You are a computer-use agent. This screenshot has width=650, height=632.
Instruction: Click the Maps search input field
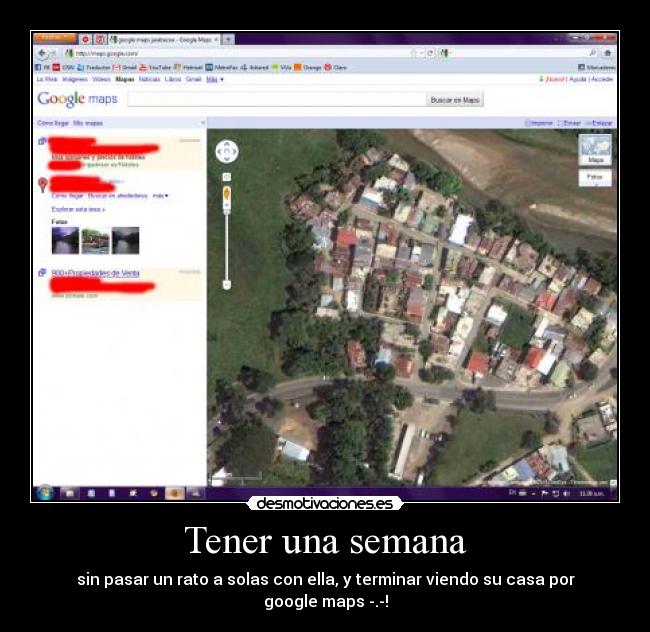click(x=276, y=99)
